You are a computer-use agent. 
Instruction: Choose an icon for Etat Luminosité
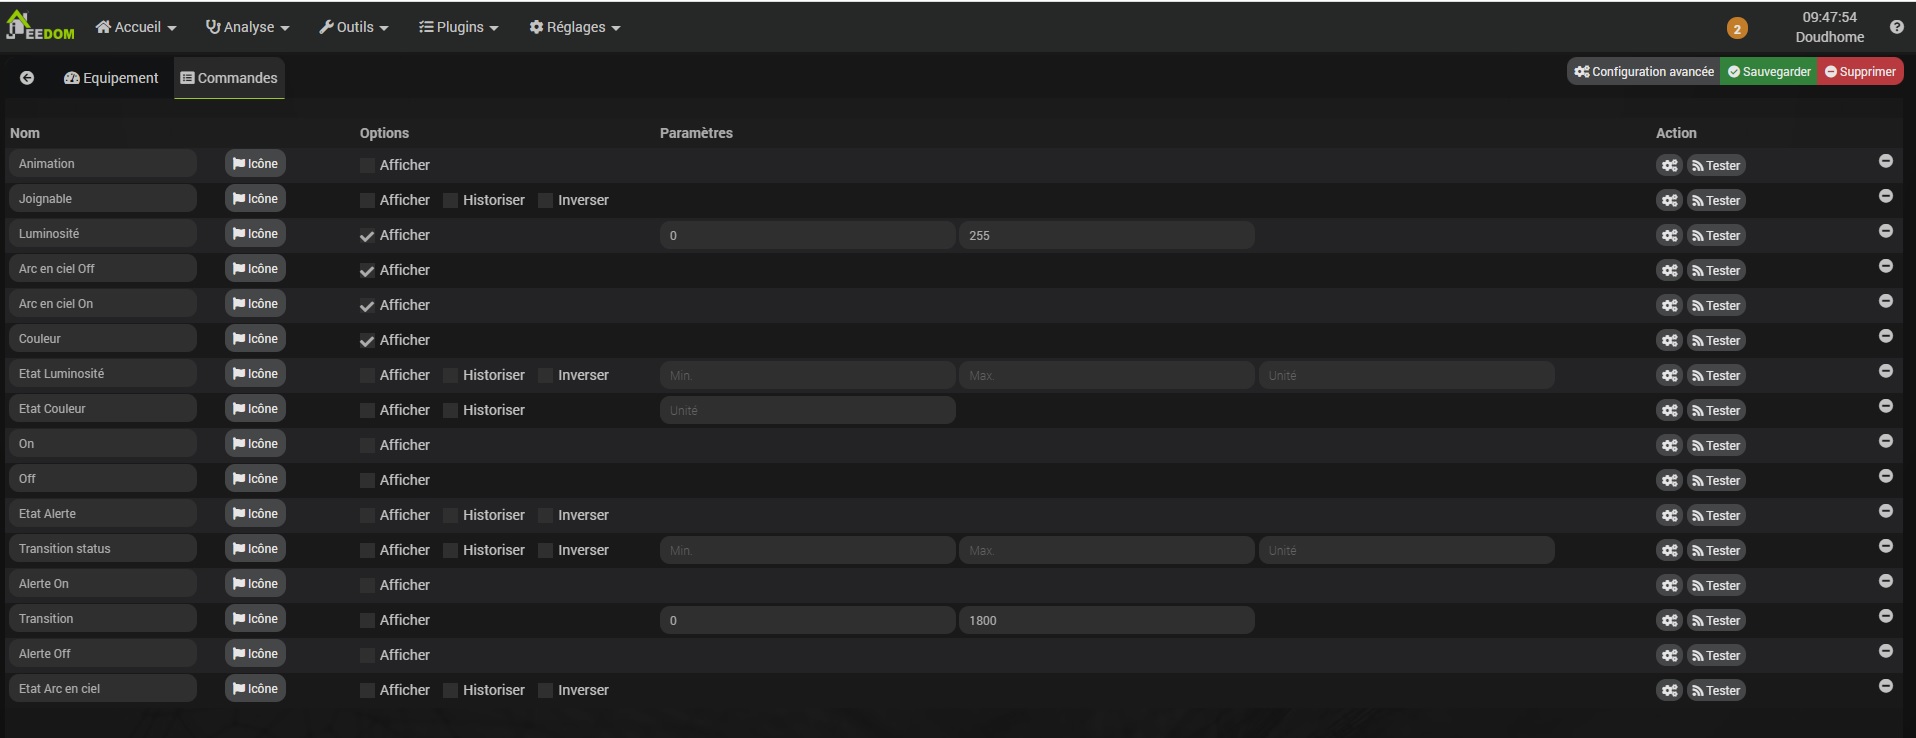pyautogui.click(x=255, y=374)
